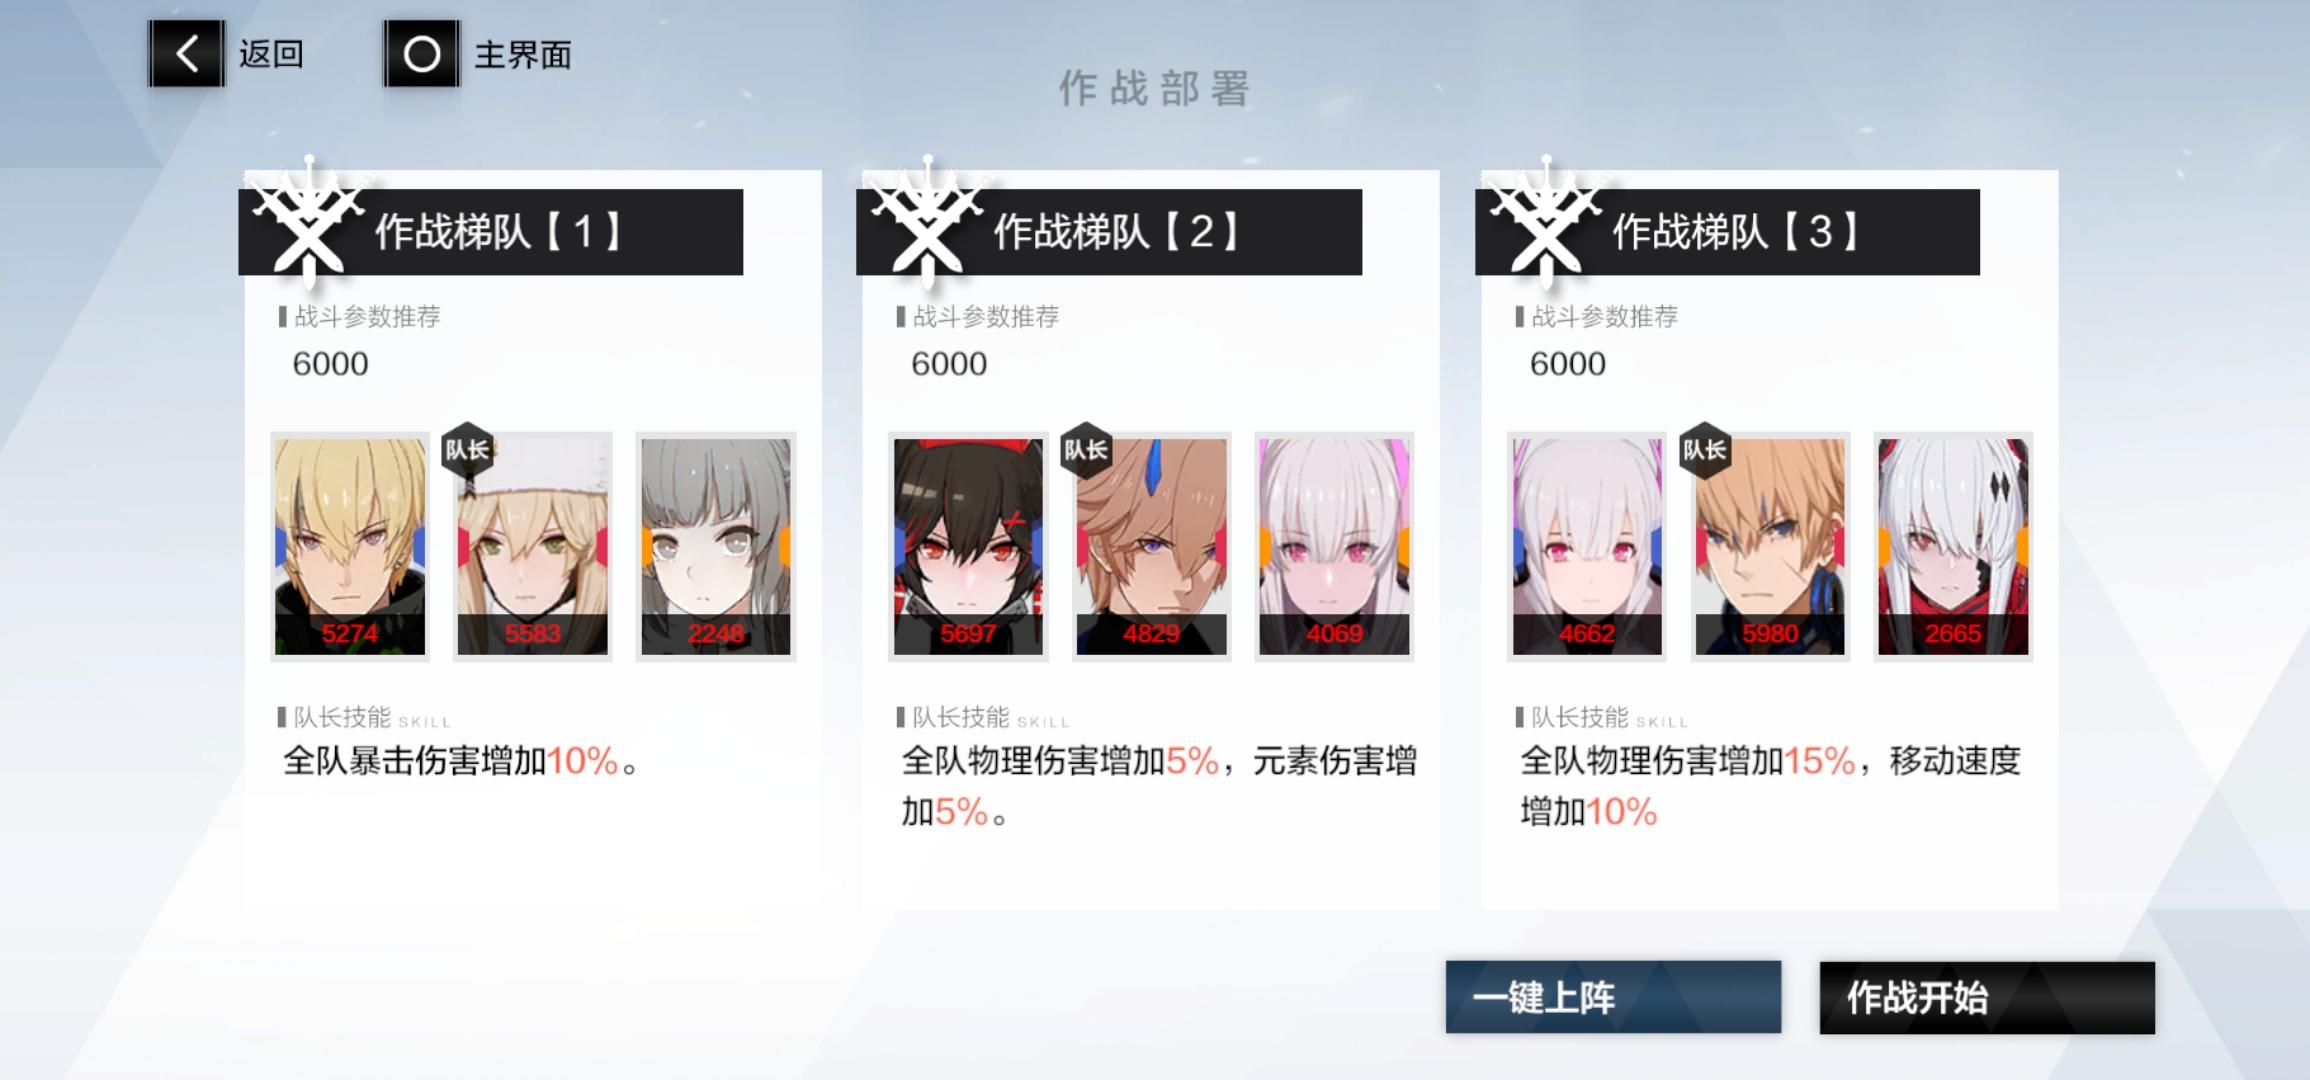Image resolution: width=2310 pixels, height=1080 pixels.
Task: Click the back arrow icon
Action: pos(187,53)
